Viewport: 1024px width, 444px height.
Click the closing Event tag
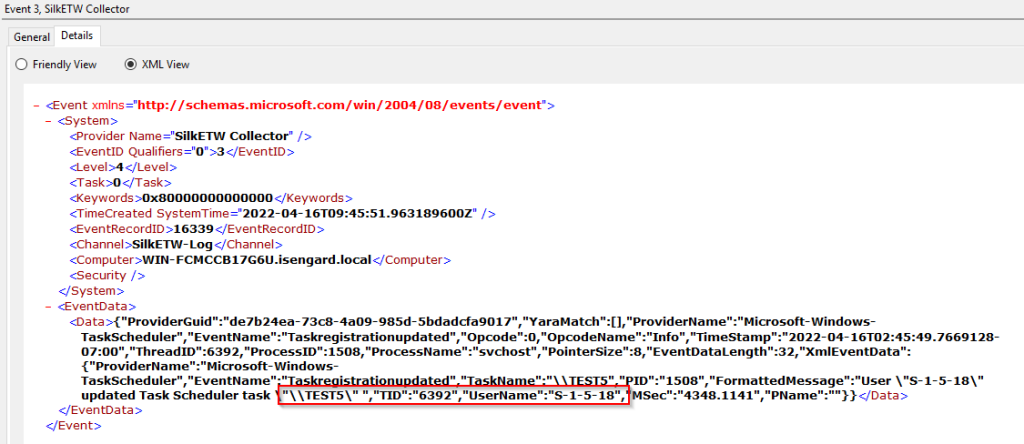tap(74, 426)
